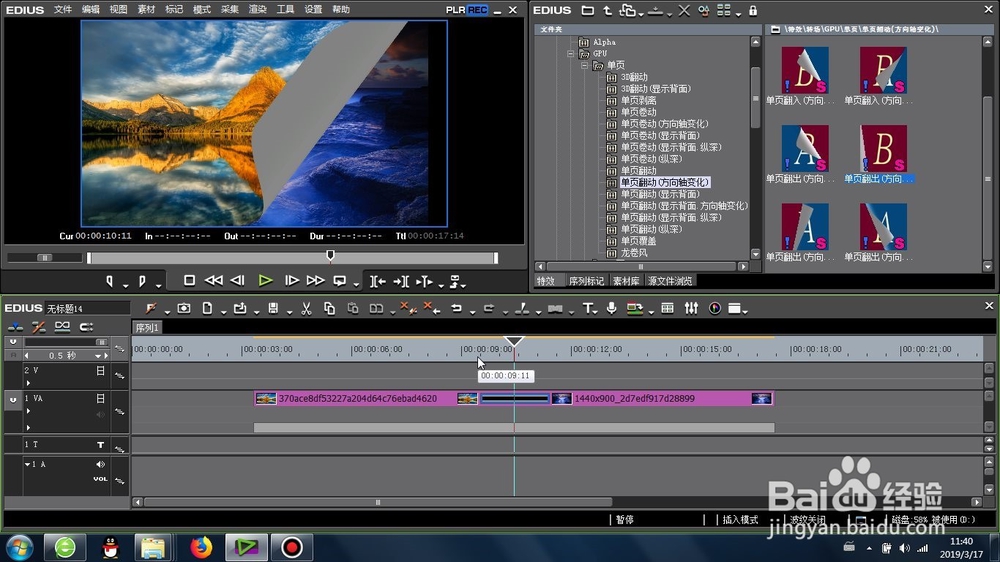Image resolution: width=1000 pixels, height=562 pixels.
Task: Click the Ripple Delete icon
Action: 432,309
